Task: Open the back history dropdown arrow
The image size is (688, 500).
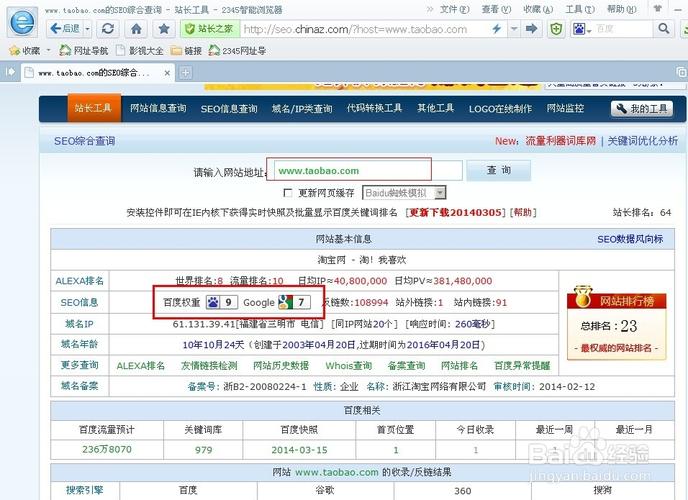Action: (87, 29)
